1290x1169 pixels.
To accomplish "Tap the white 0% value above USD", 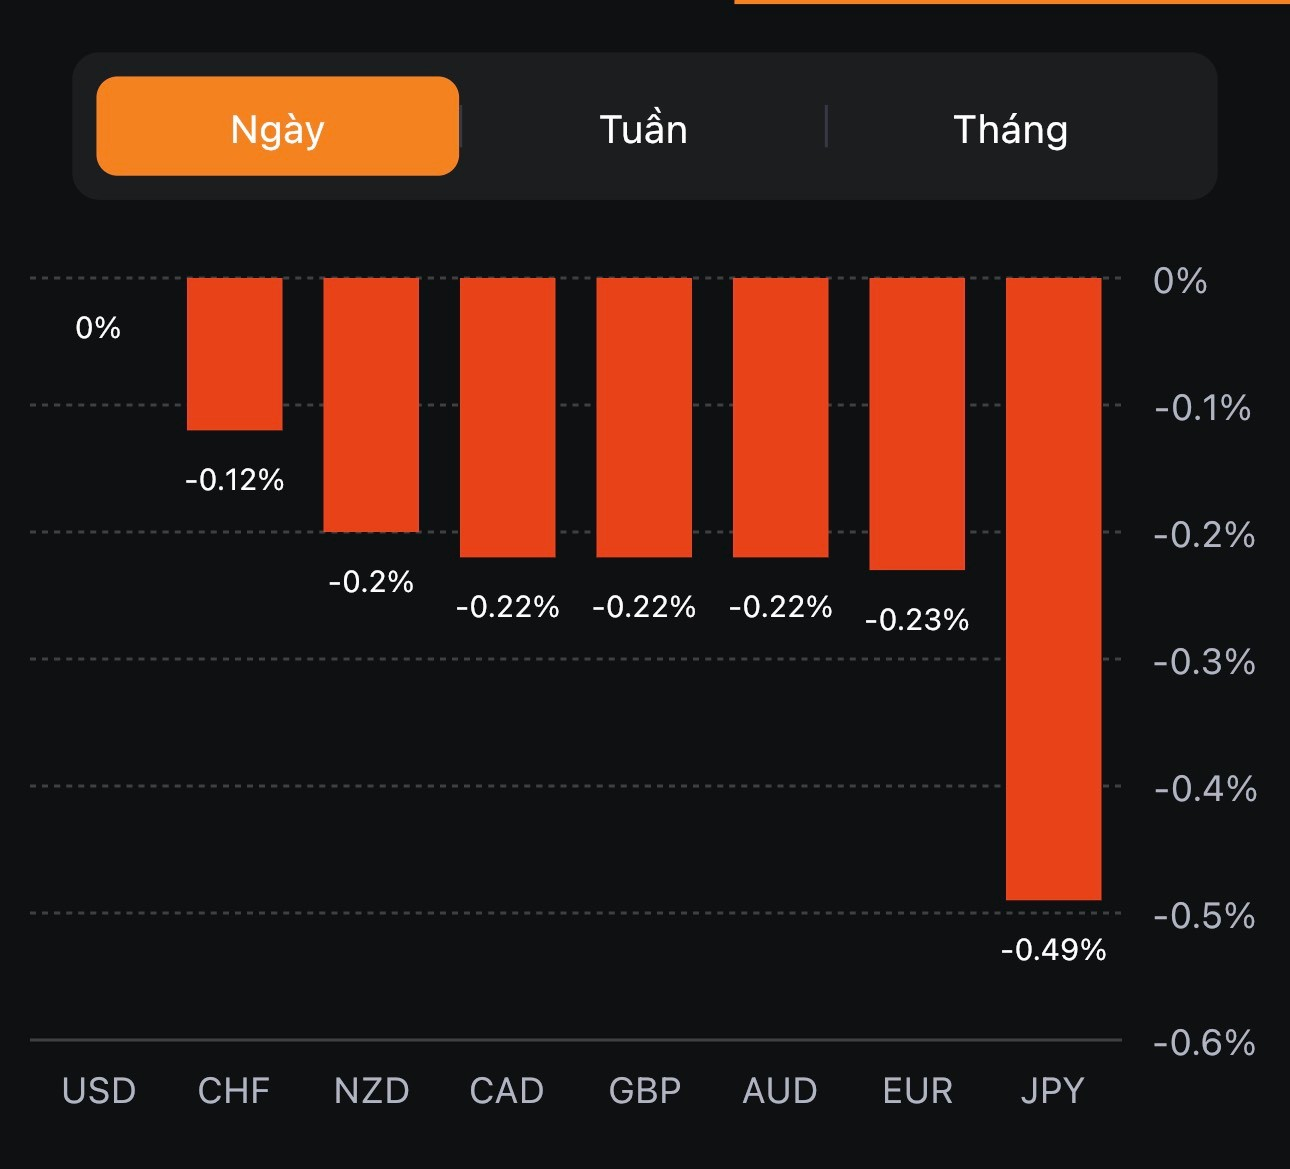I will 98,328.
